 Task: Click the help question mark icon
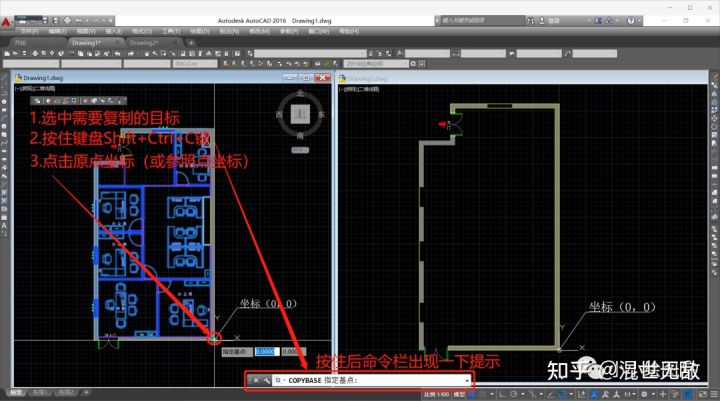click(631, 20)
